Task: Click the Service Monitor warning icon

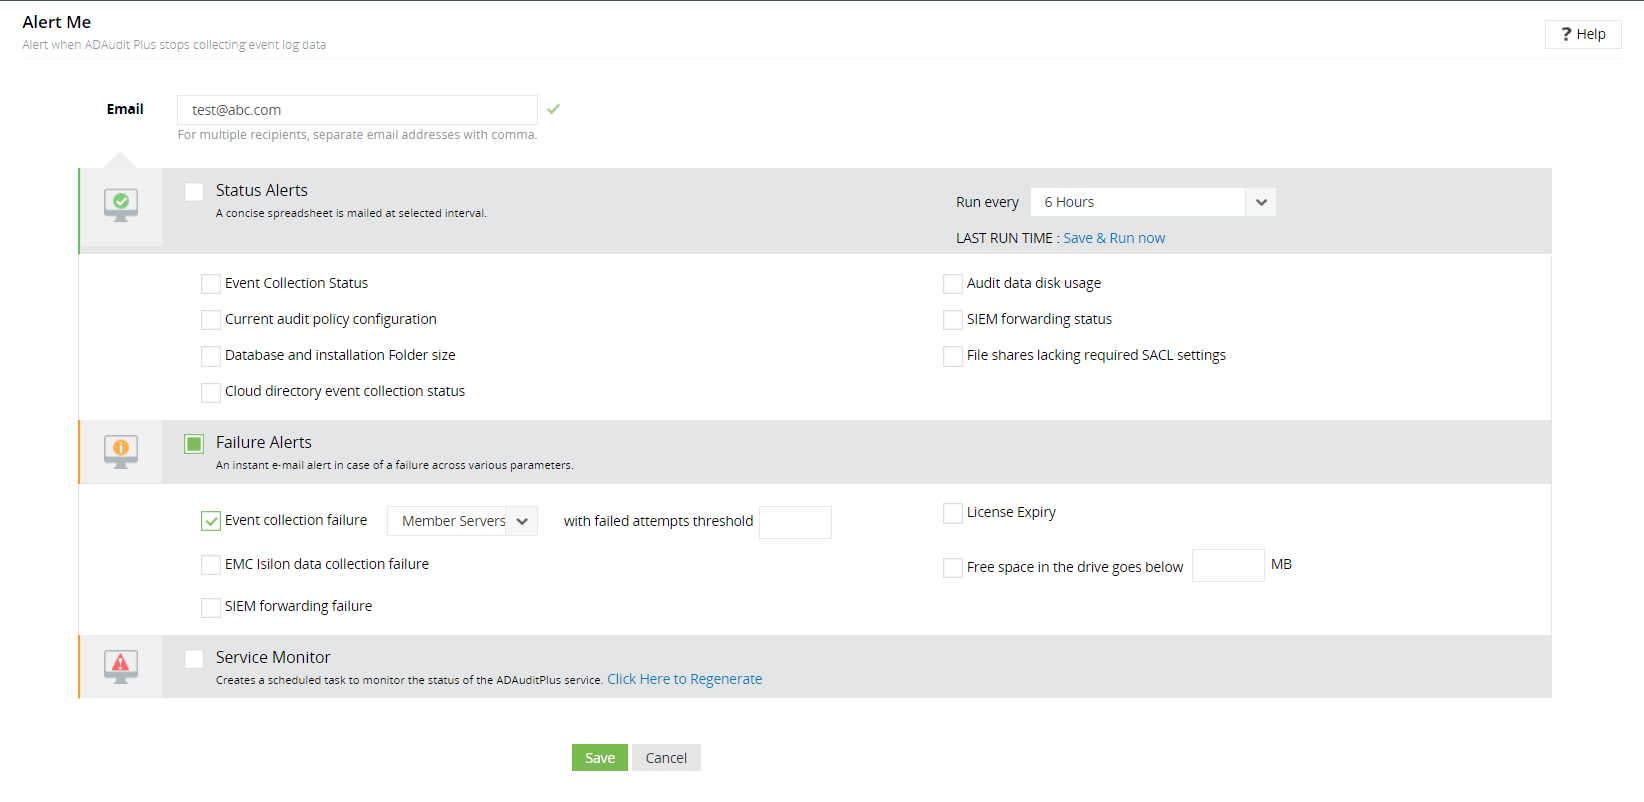Action: [x=121, y=665]
